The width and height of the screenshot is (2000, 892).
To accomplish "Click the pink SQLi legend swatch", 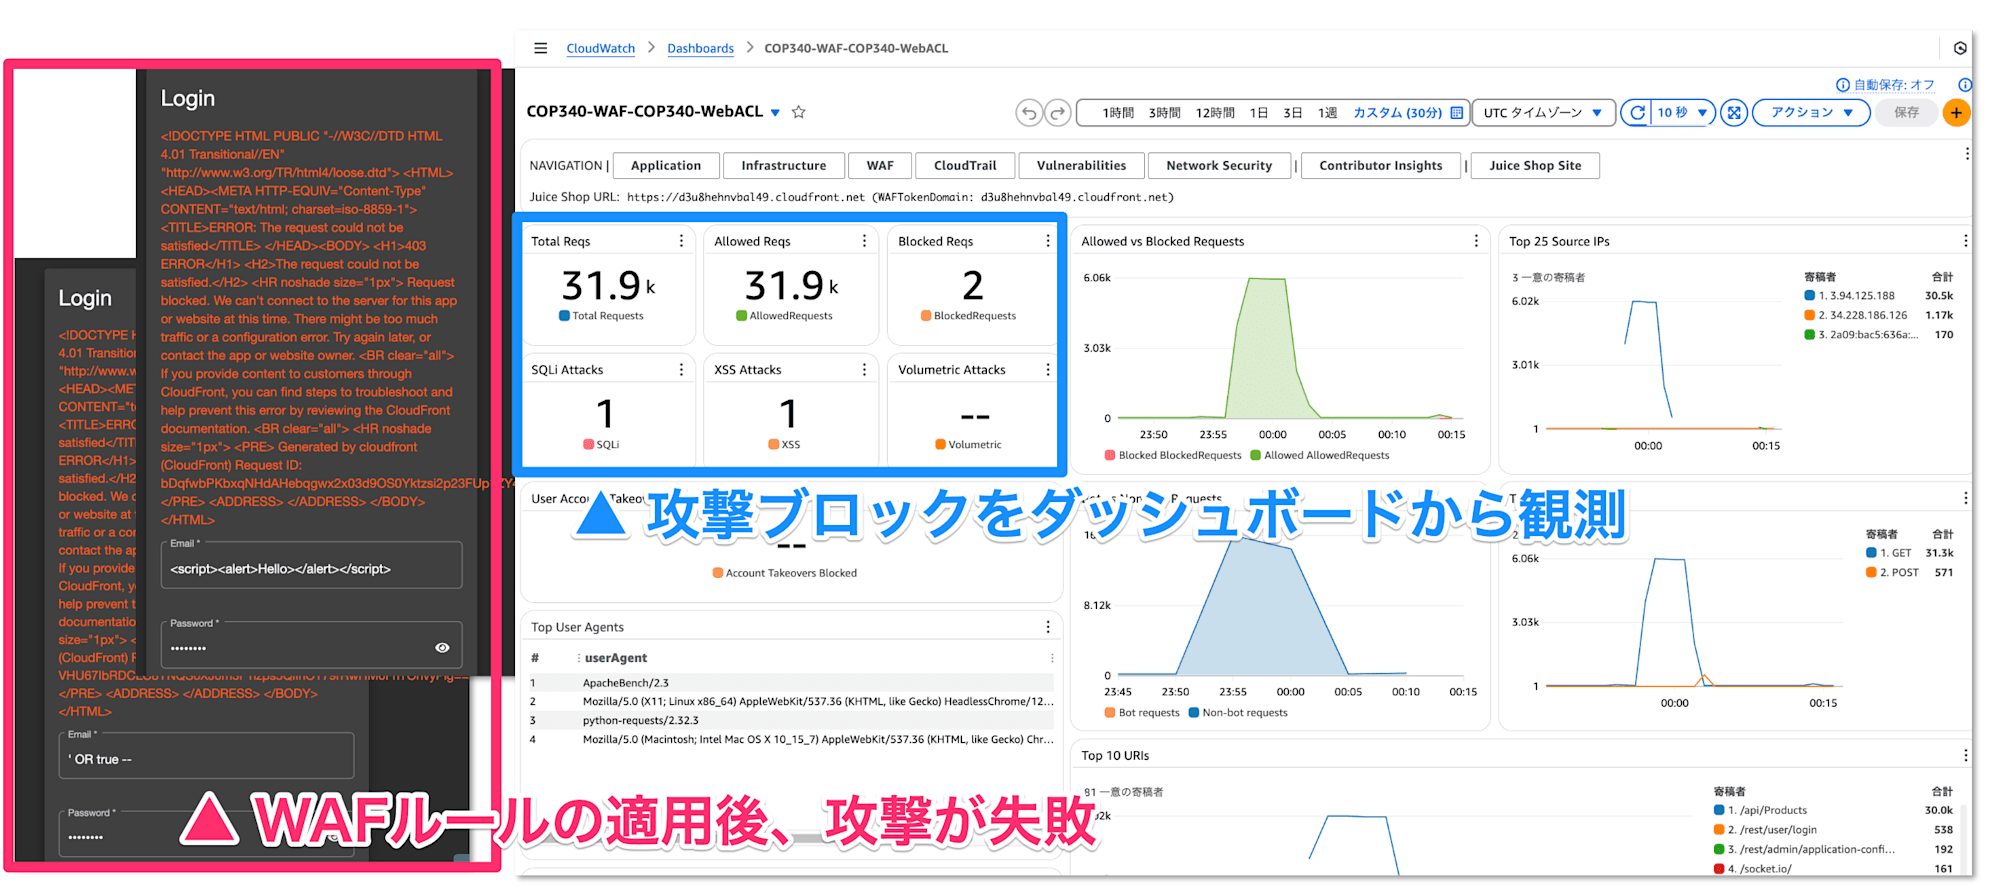I will click(588, 445).
